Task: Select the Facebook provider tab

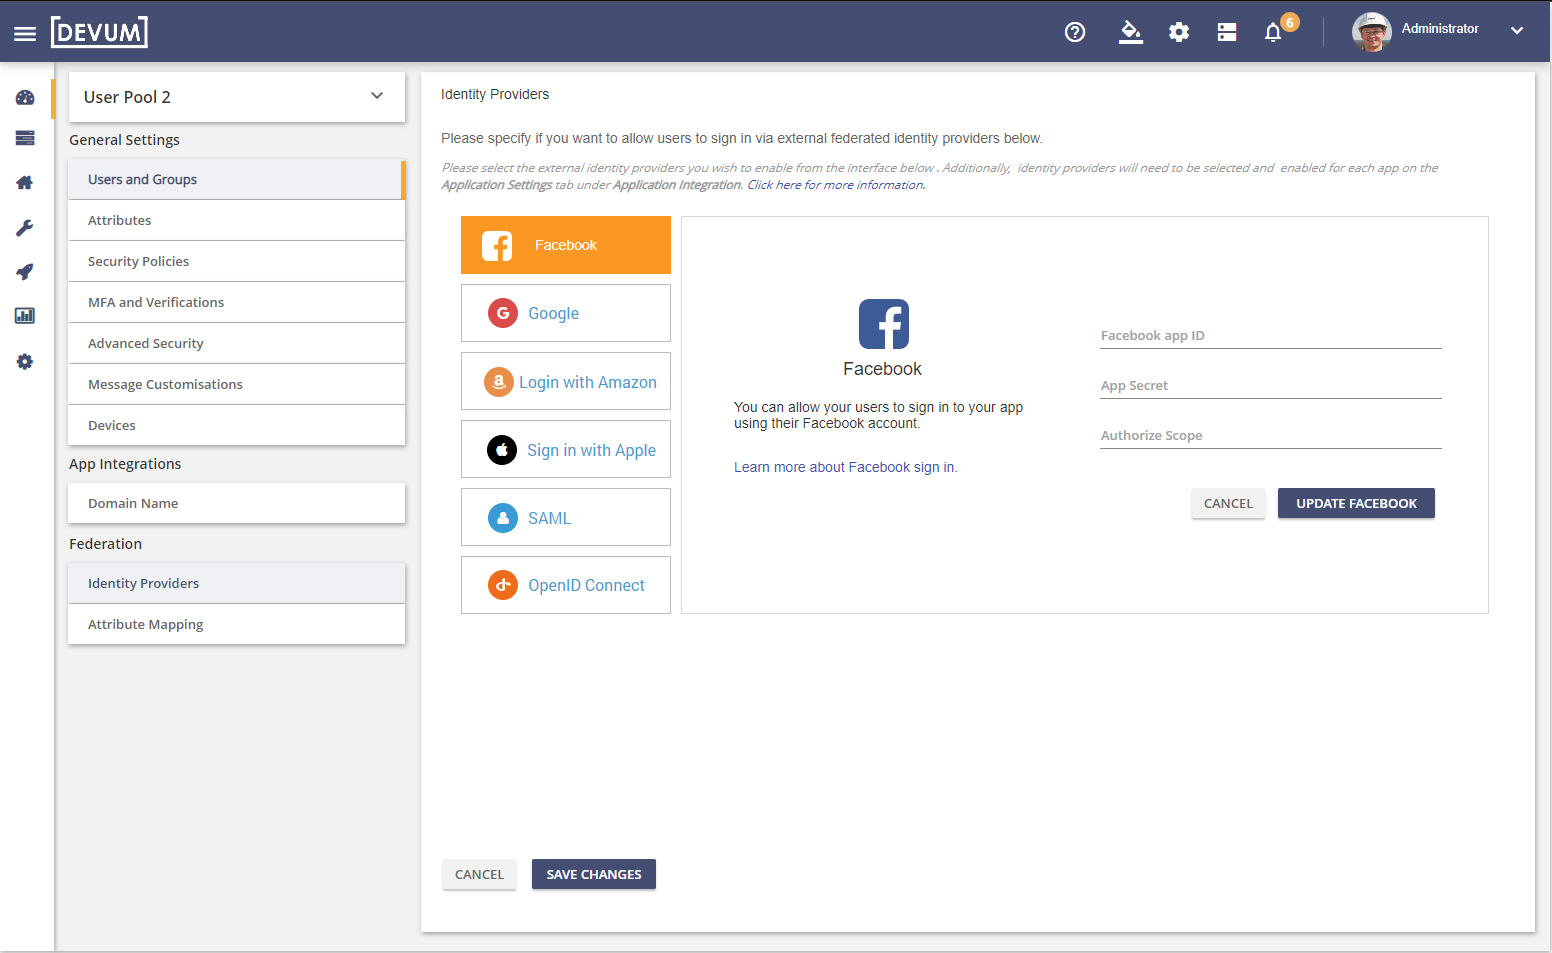Action: click(x=566, y=245)
